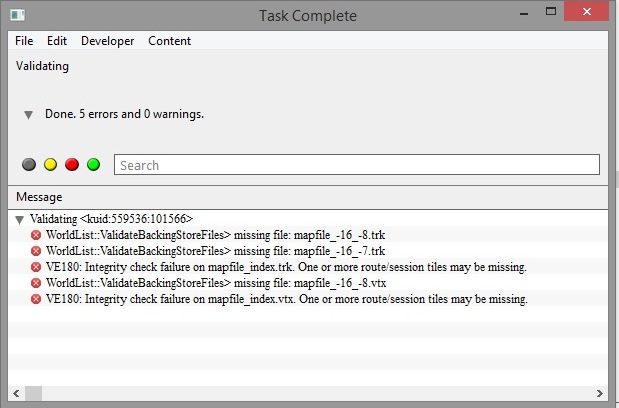Toggle the yellow warnings filter circle
Image resolution: width=619 pixels, height=408 pixels.
point(50,165)
